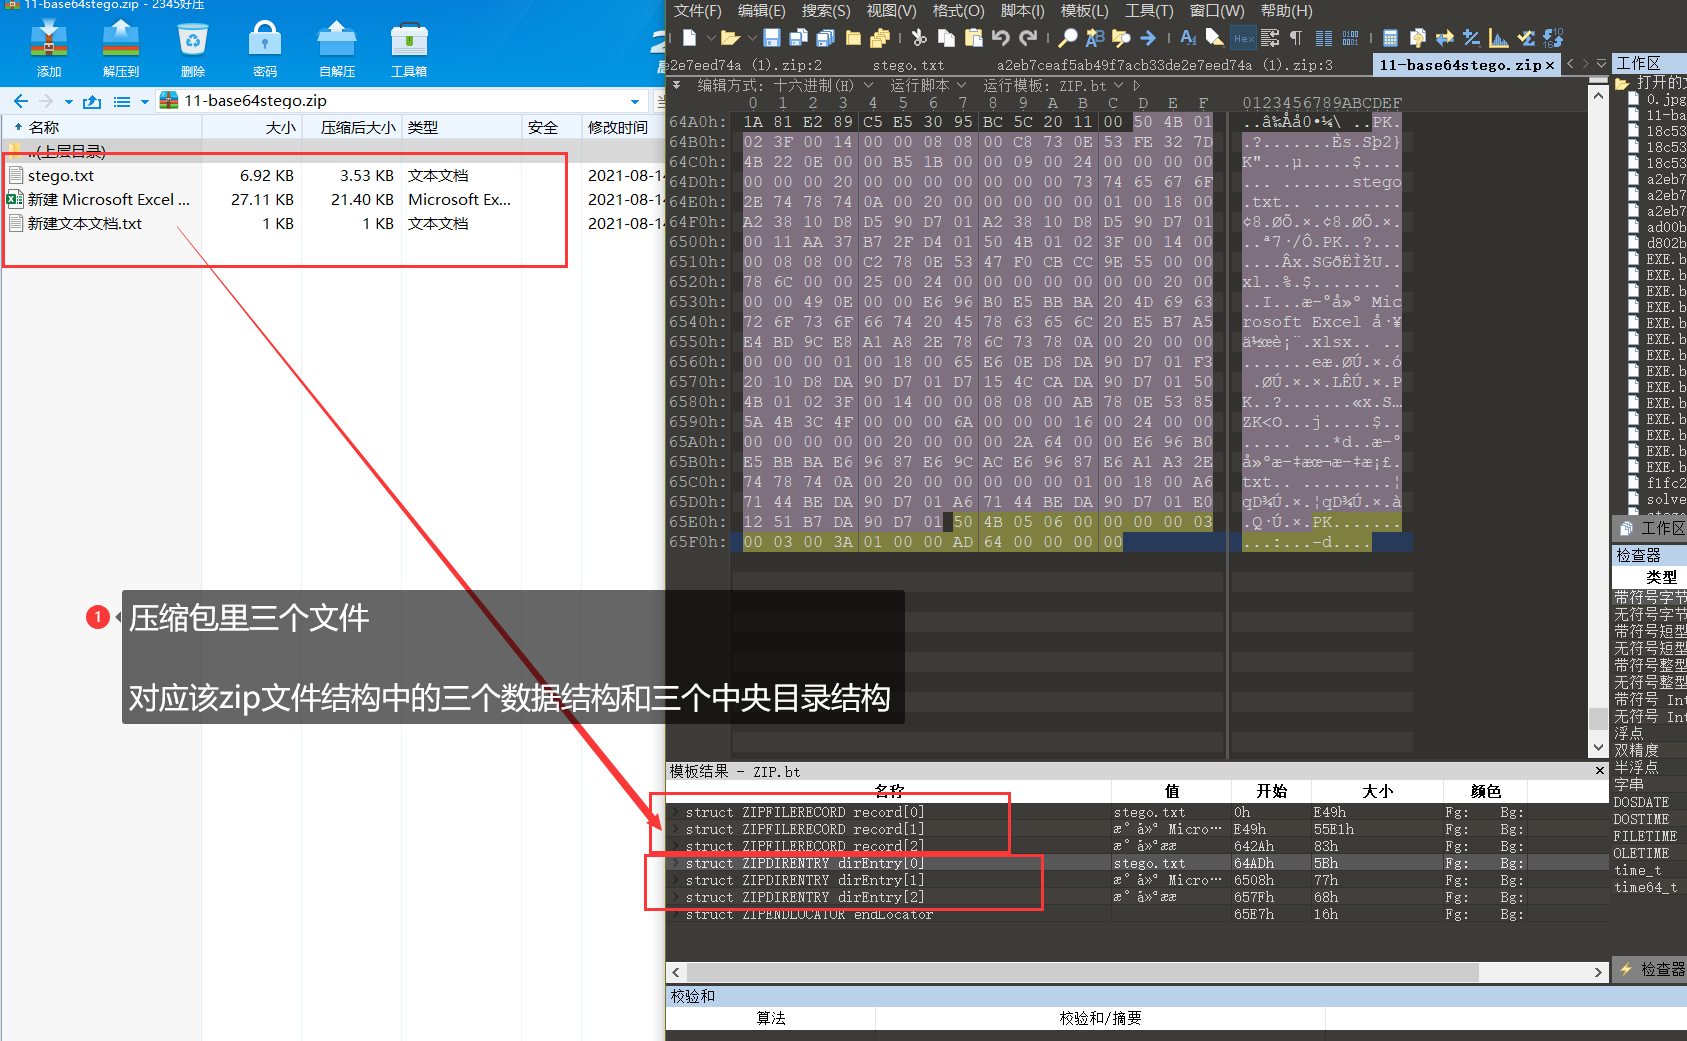Click the Redo arrow icon
The height and width of the screenshot is (1041, 1687).
[x=1028, y=38]
